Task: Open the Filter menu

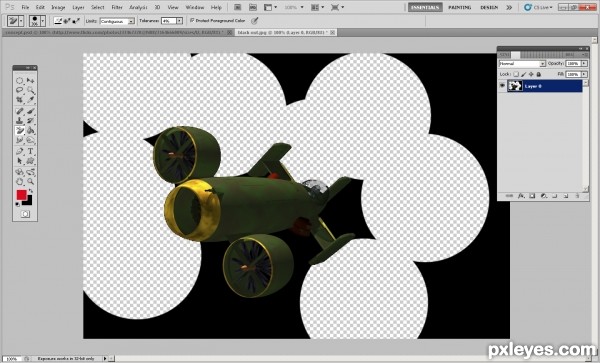Action: click(117, 7)
